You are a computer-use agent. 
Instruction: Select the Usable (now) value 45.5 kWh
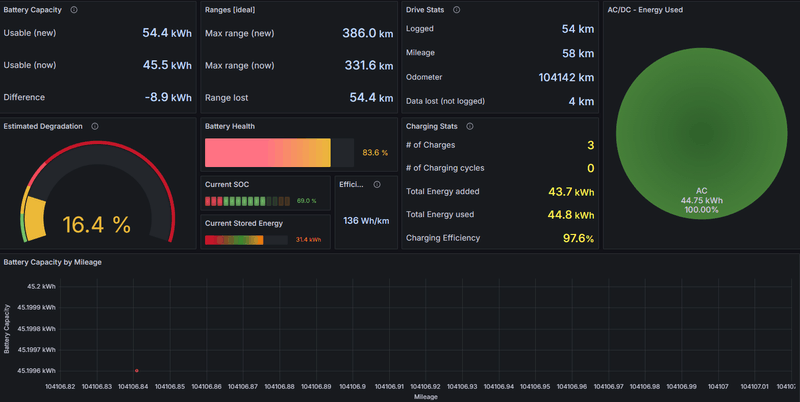click(167, 65)
